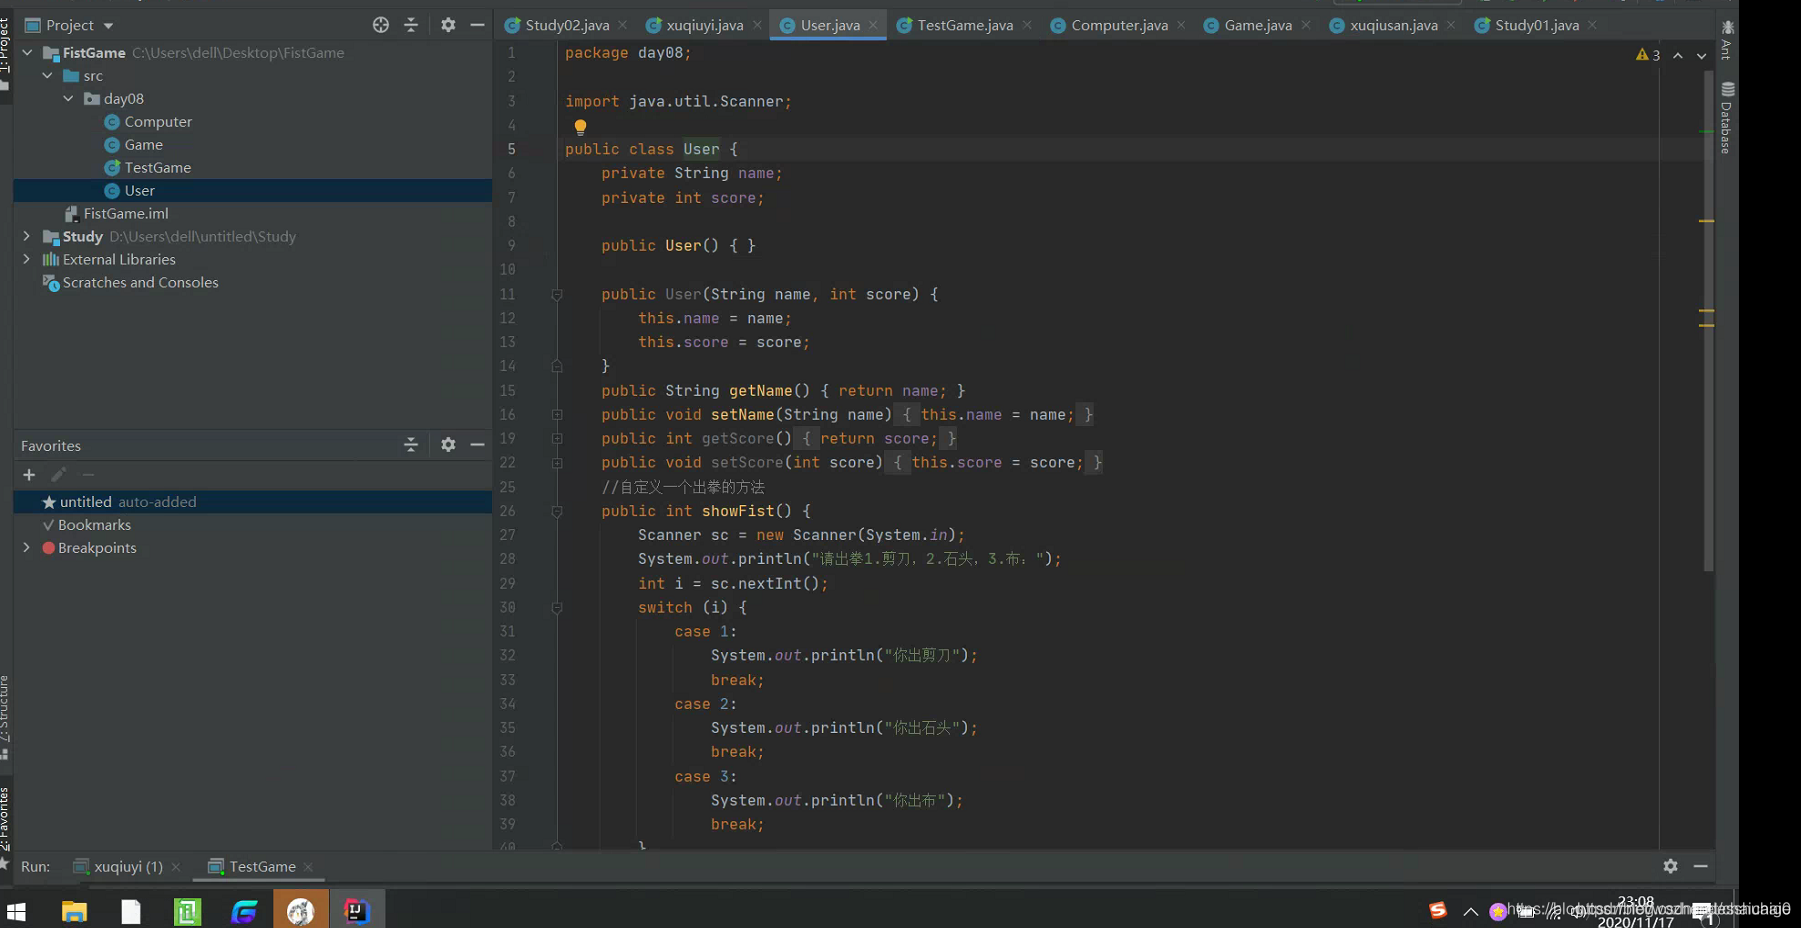Show hidden system tray icons
The height and width of the screenshot is (928, 1801).
(x=1470, y=911)
